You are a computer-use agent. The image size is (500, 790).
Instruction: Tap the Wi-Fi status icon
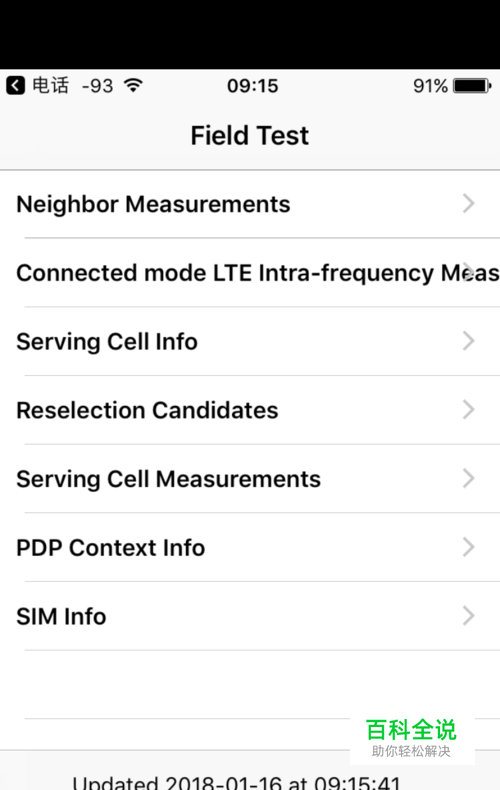pos(134,85)
